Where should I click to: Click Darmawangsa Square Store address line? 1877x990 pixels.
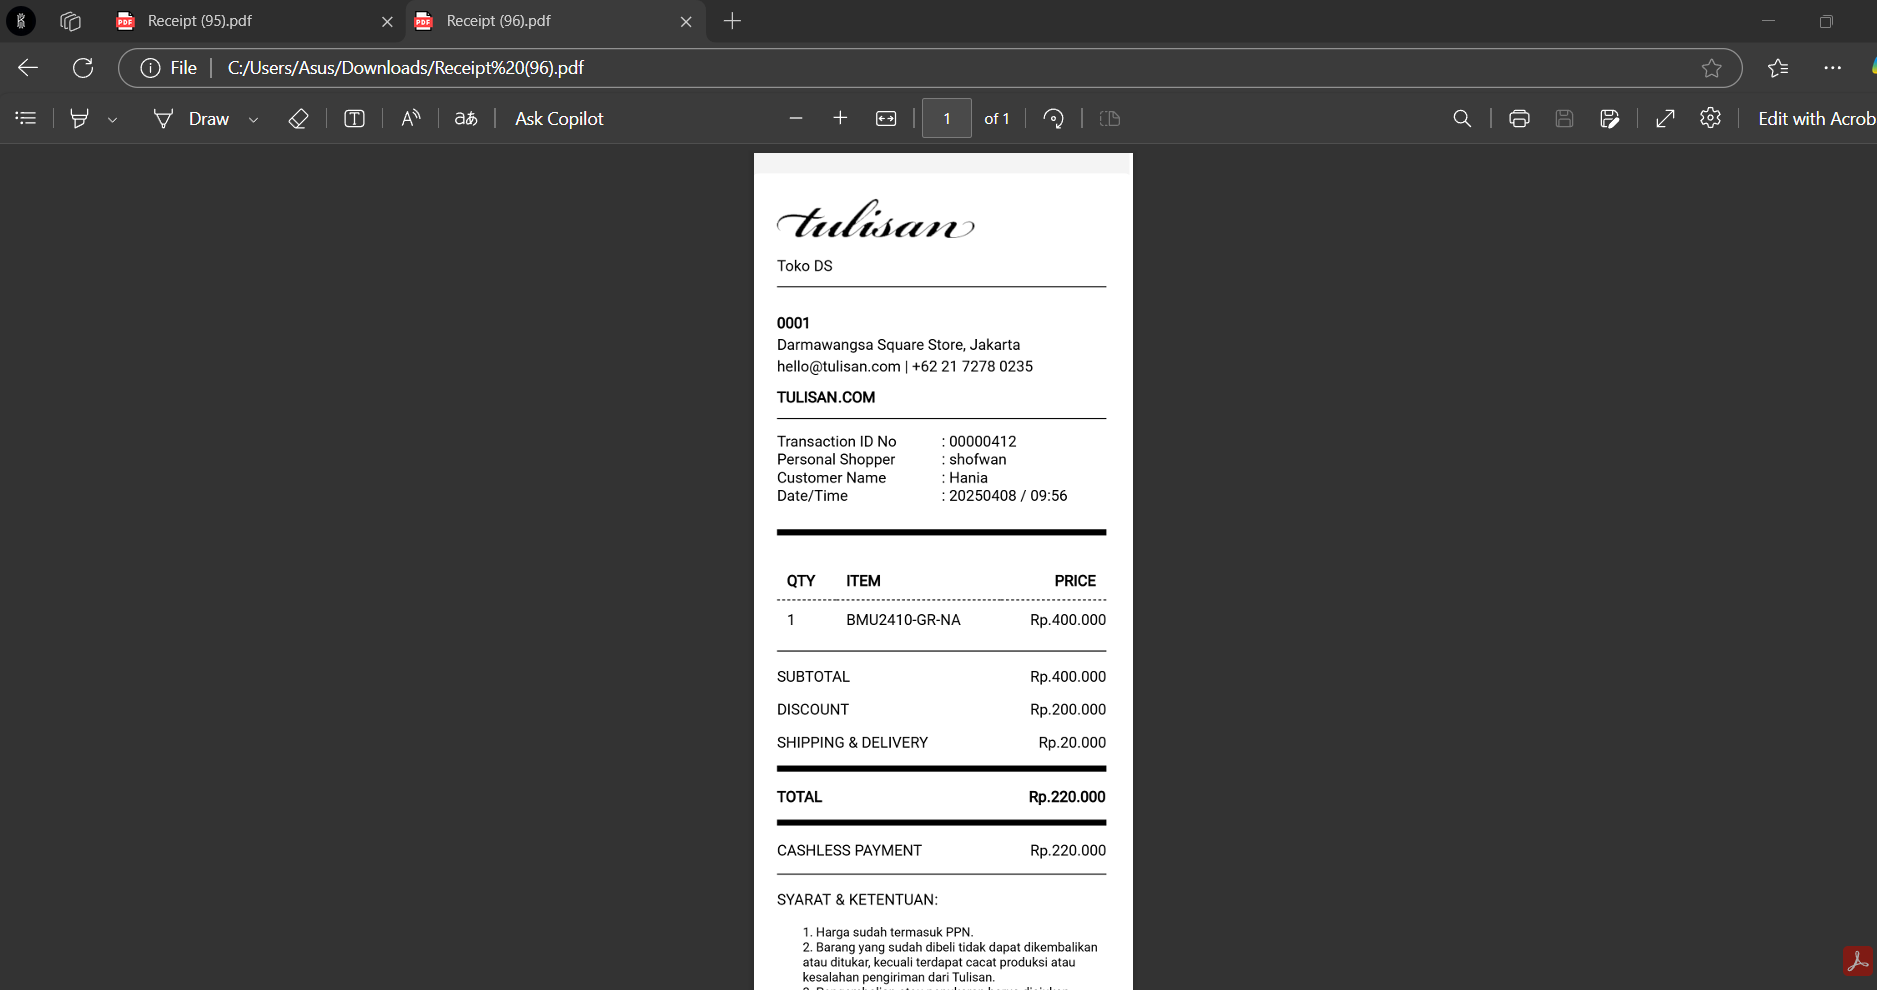coord(898,345)
